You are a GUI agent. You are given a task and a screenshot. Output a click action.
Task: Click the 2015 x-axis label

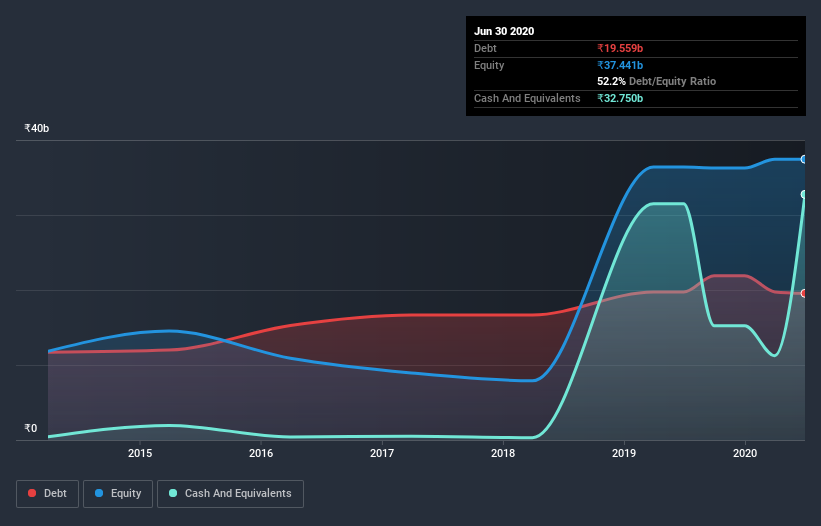(x=140, y=453)
